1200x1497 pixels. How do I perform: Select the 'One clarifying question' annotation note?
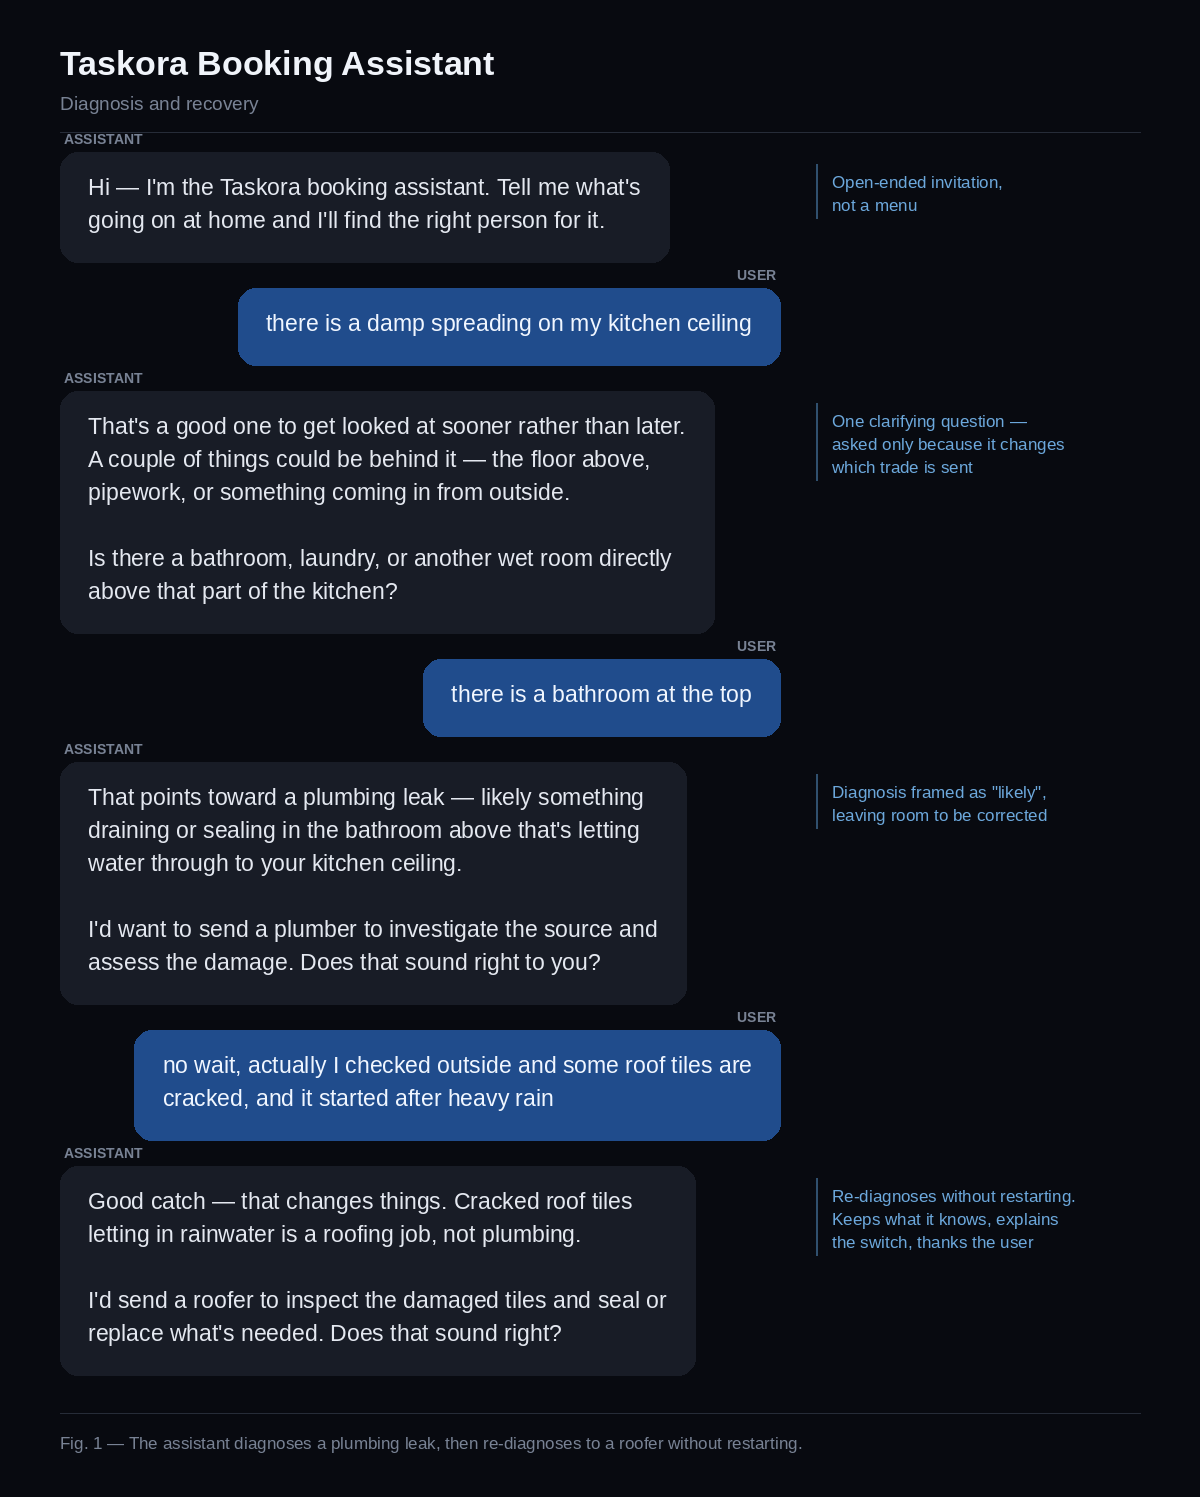(x=947, y=444)
